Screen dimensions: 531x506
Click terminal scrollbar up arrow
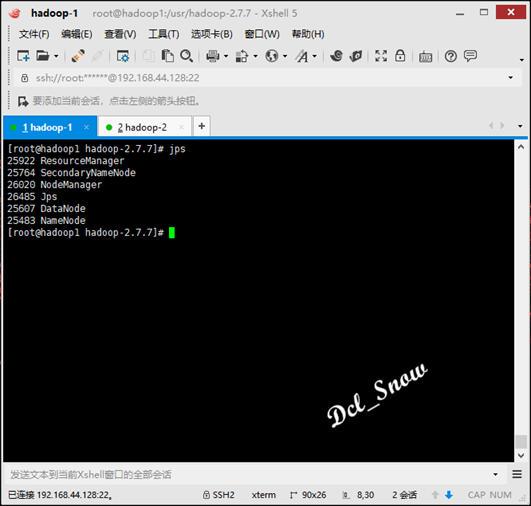click(x=521, y=147)
